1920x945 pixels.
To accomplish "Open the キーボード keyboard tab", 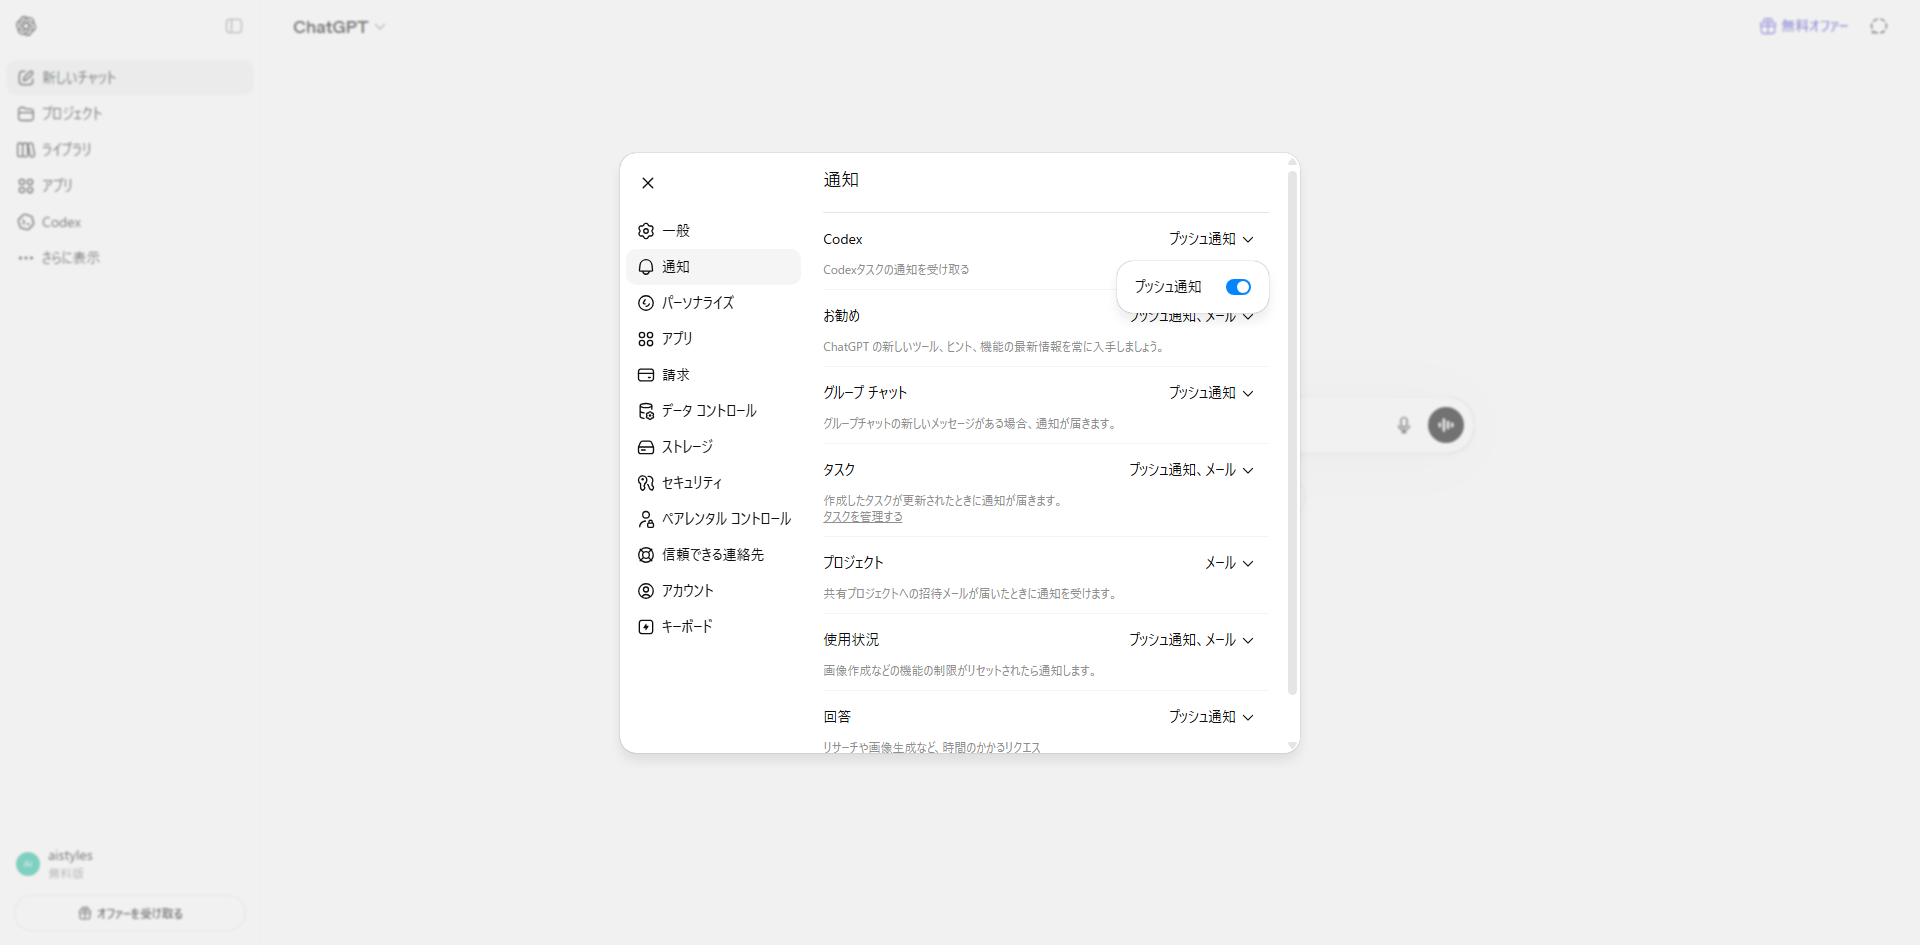I will tap(713, 627).
